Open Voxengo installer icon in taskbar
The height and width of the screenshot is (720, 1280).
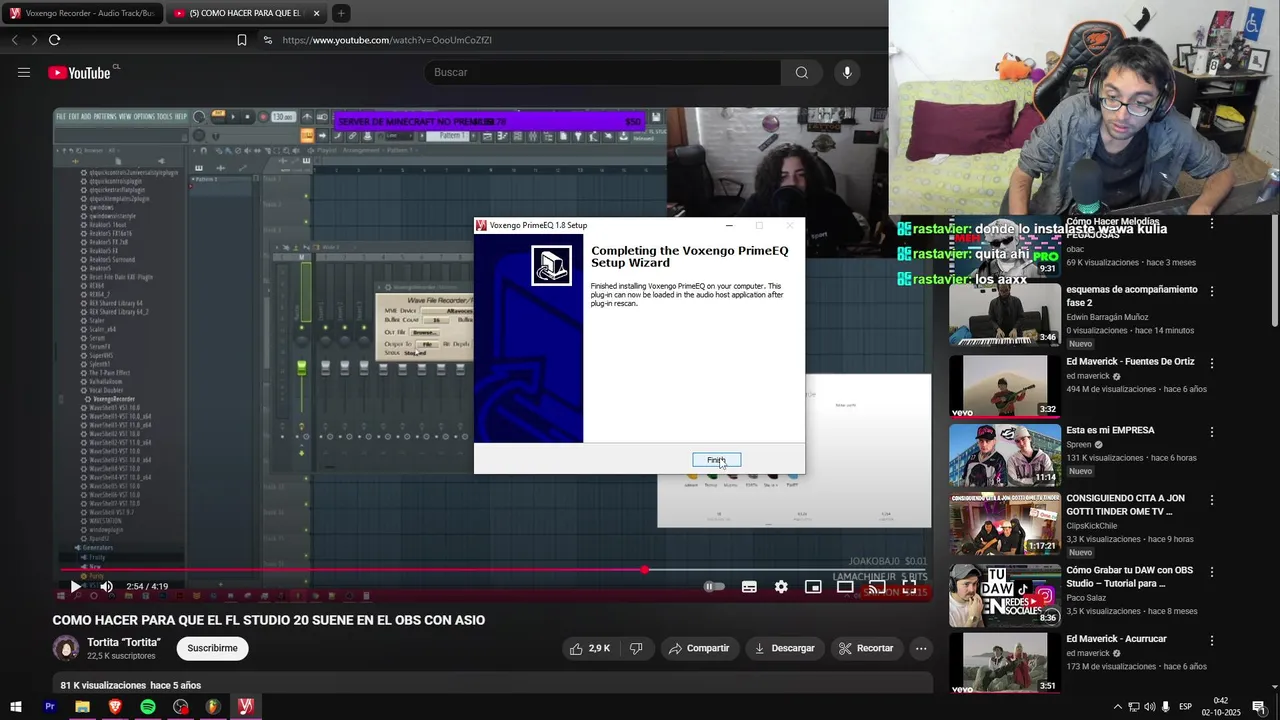point(246,707)
